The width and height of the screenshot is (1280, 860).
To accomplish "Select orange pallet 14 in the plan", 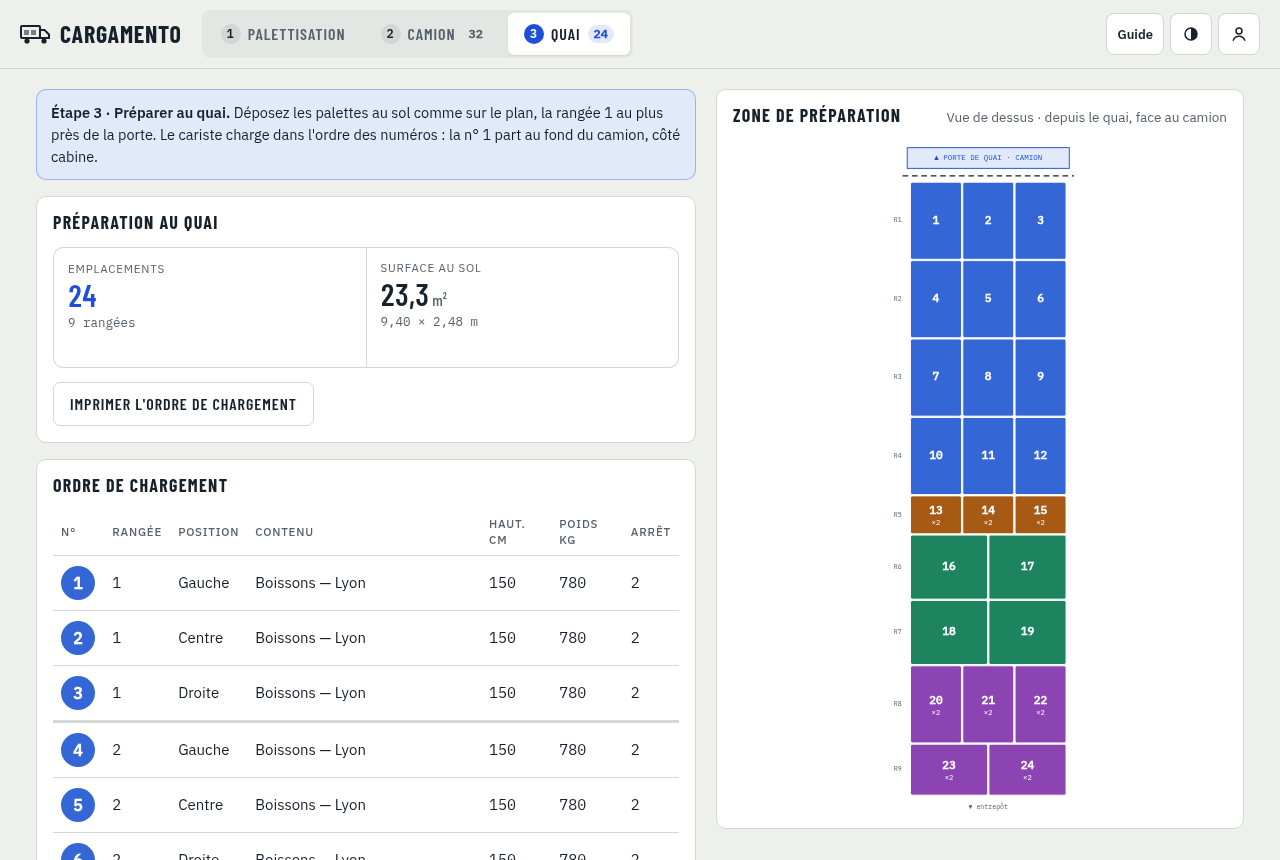I will click(x=988, y=514).
